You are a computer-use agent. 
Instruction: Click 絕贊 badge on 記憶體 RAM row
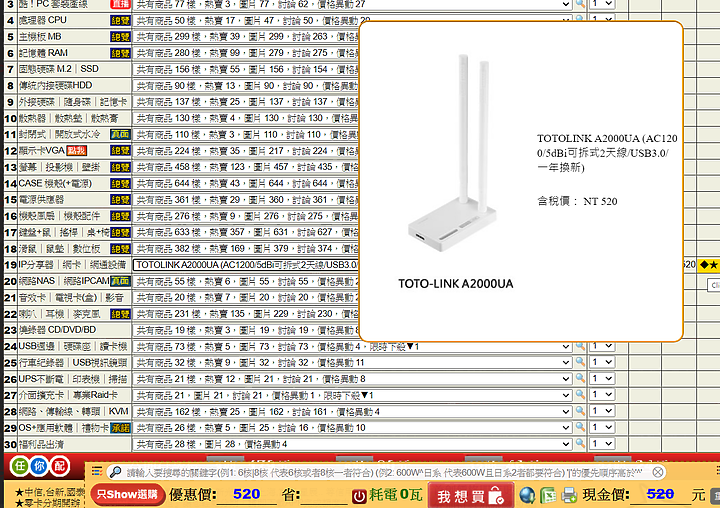pos(120,53)
